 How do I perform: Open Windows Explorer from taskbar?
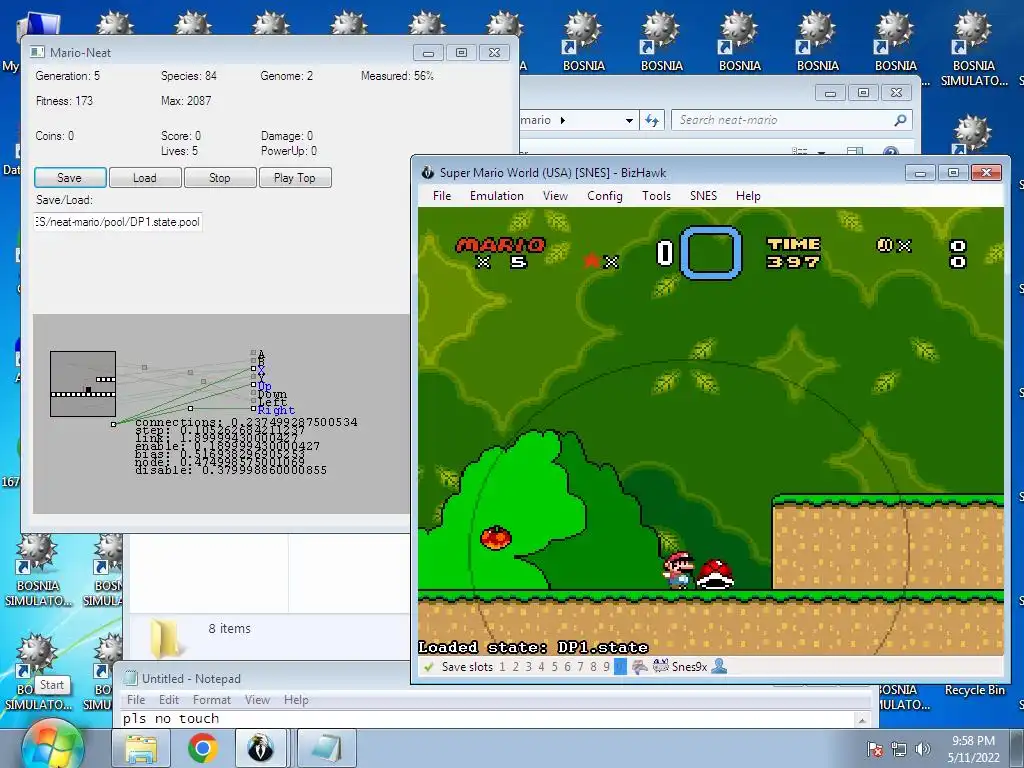[141, 748]
